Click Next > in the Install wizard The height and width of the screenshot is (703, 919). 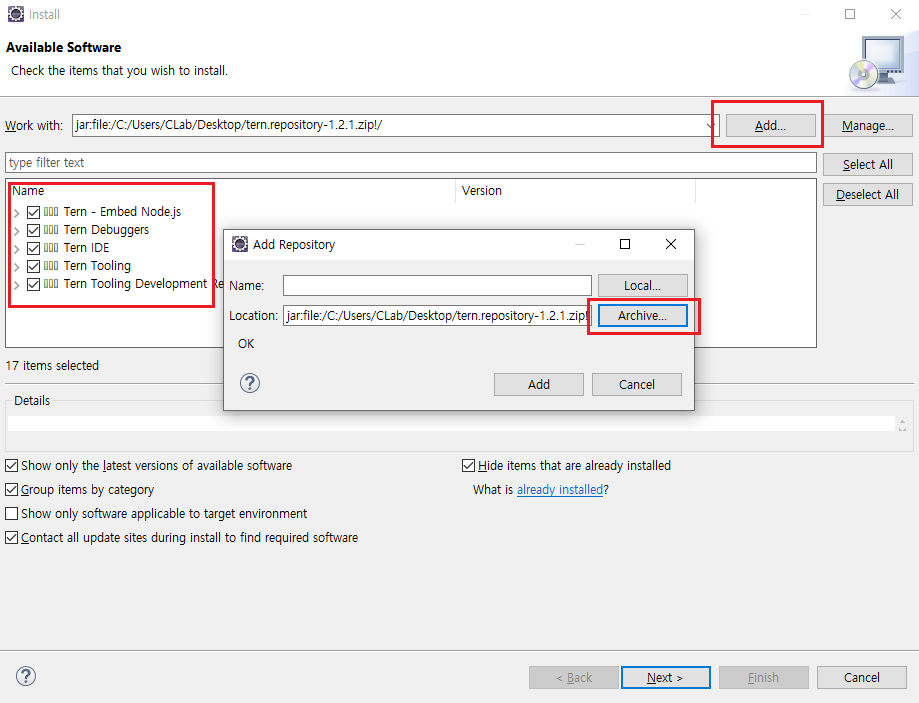665,678
